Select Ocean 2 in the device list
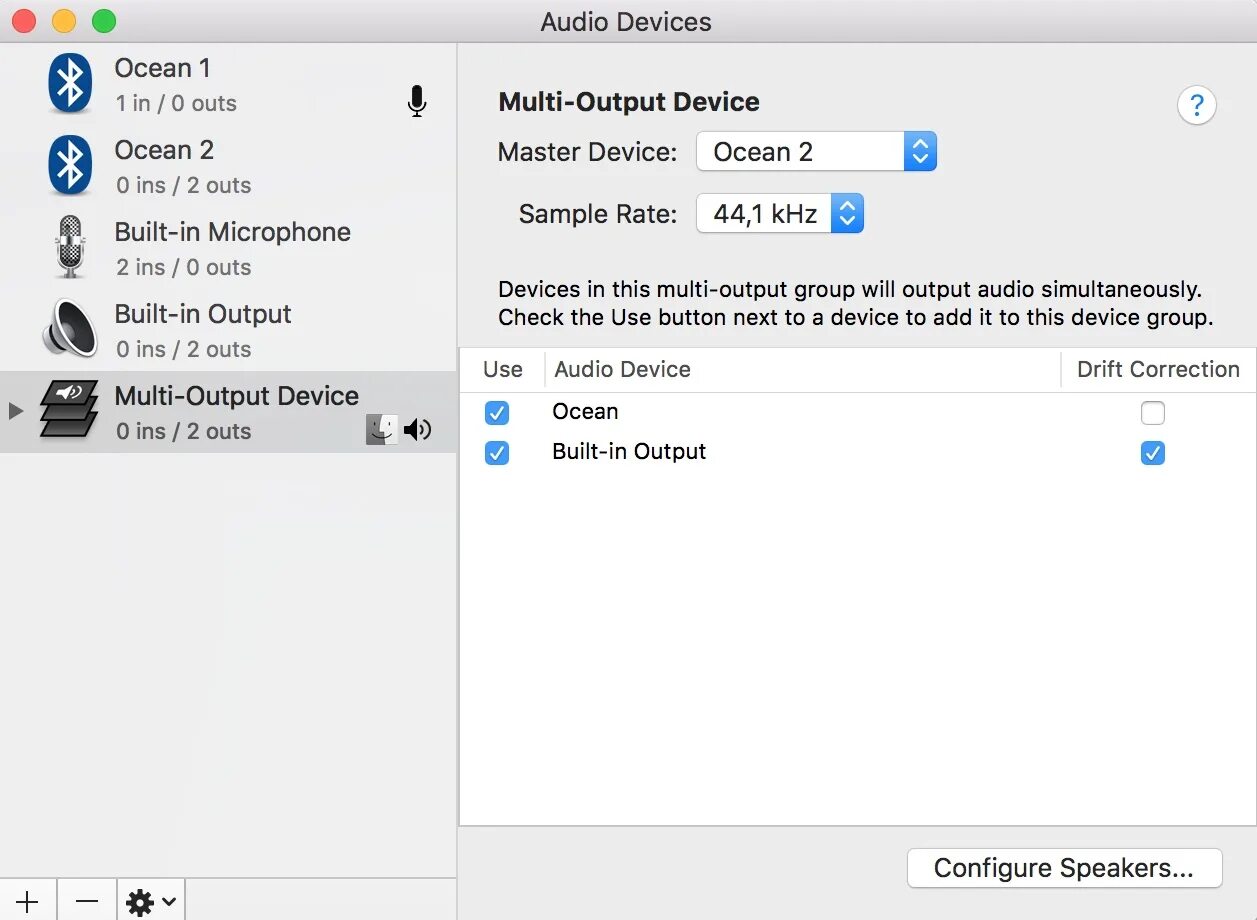This screenshot has width=1257, height=920. tap(228, 166)
